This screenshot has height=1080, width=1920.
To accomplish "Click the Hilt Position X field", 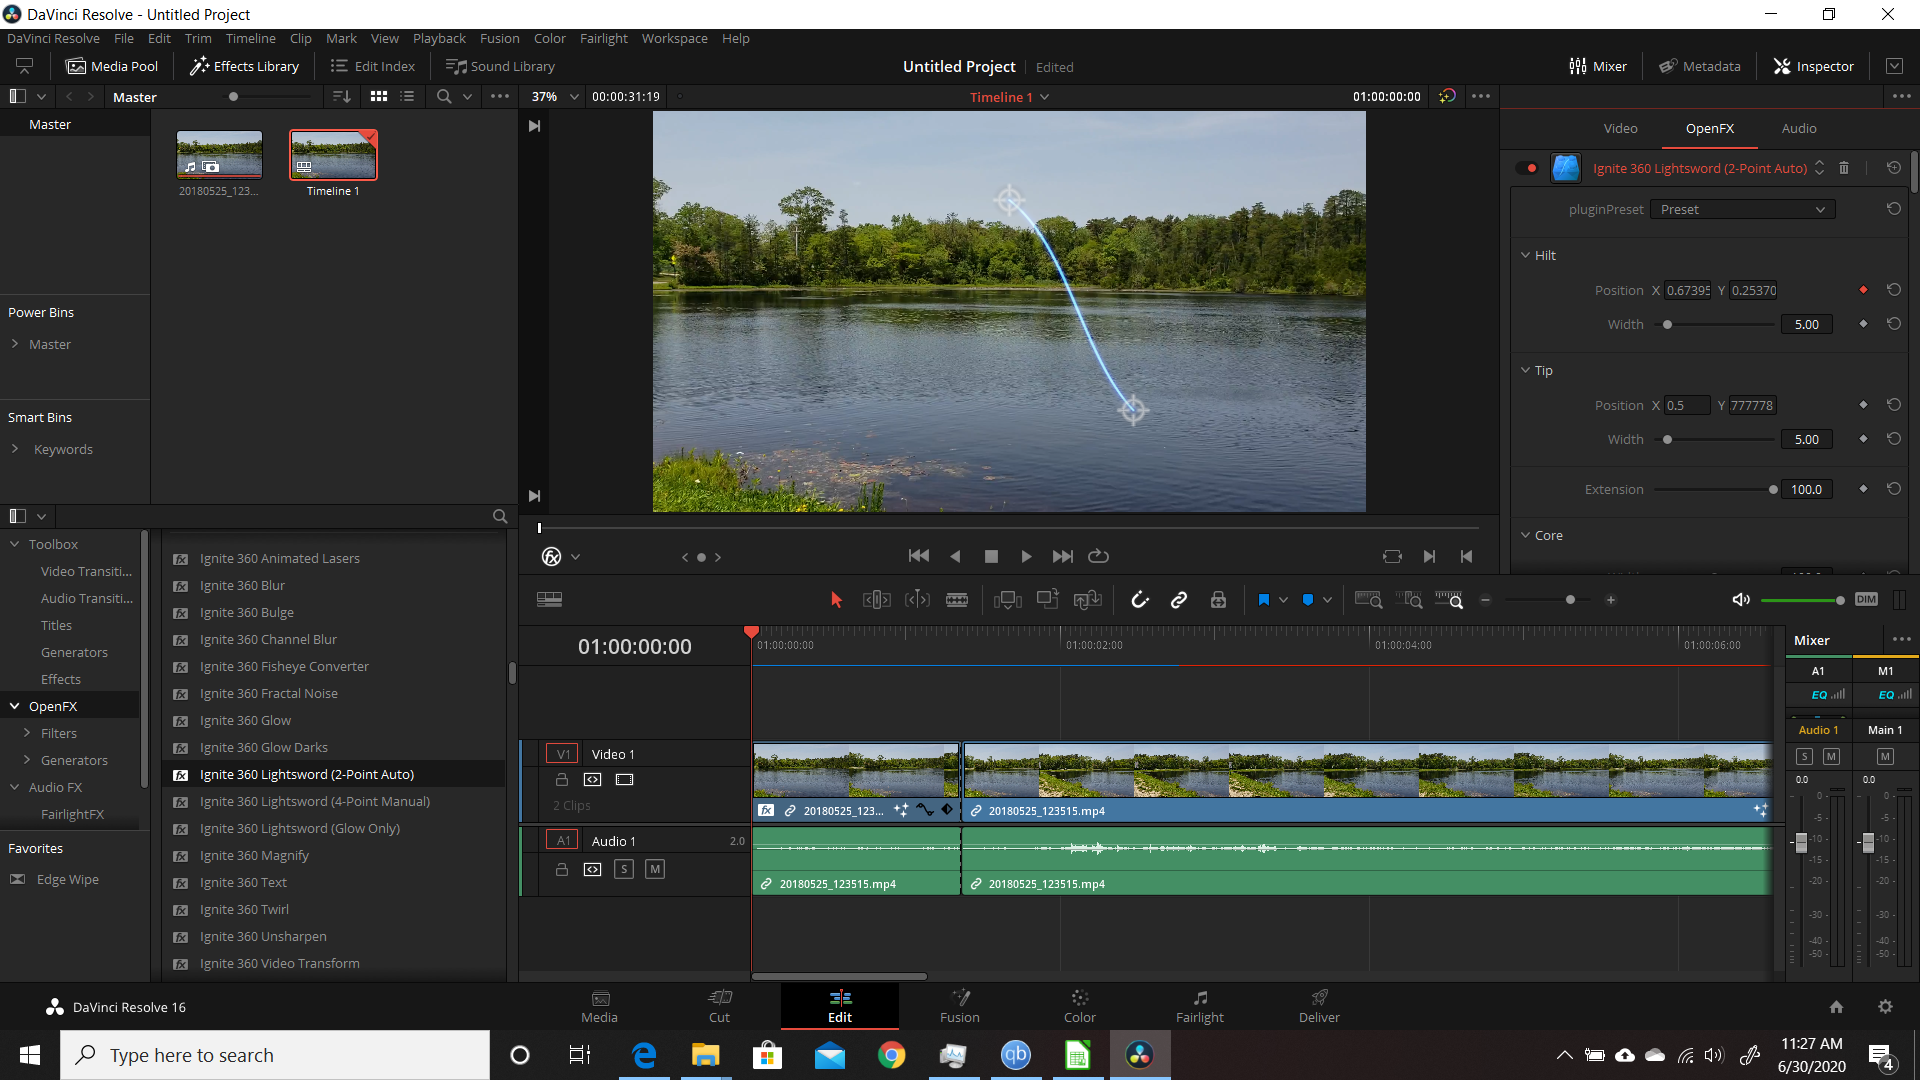I will click(1687, 290).
